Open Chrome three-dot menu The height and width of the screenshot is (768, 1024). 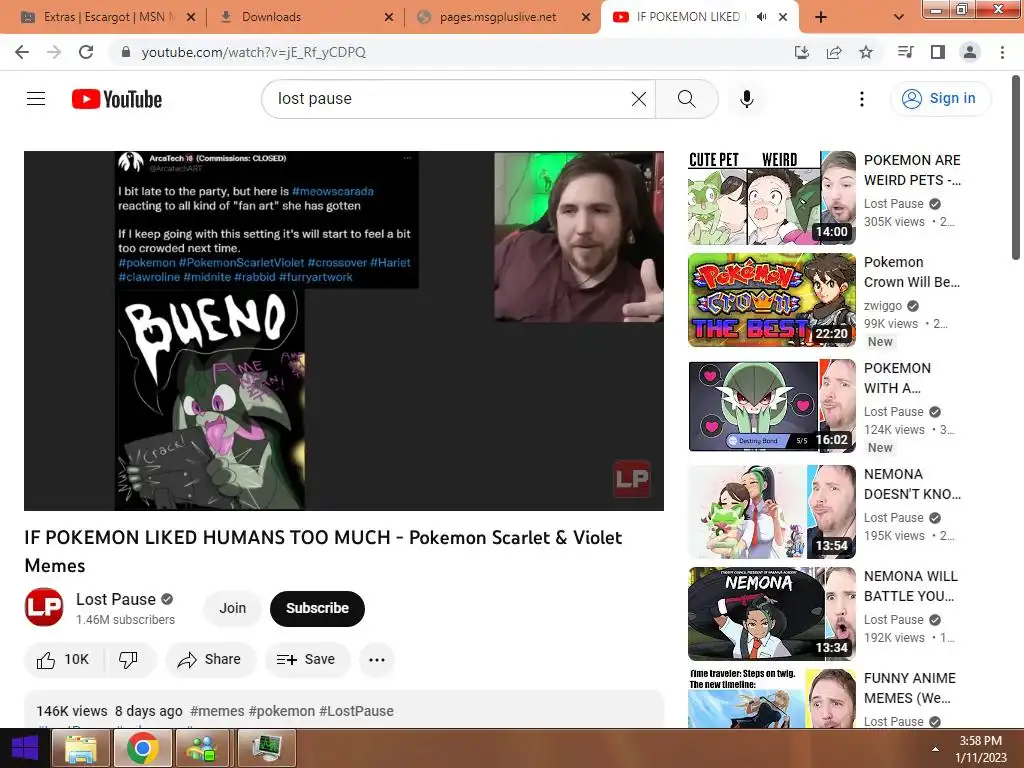[1002, 52]
